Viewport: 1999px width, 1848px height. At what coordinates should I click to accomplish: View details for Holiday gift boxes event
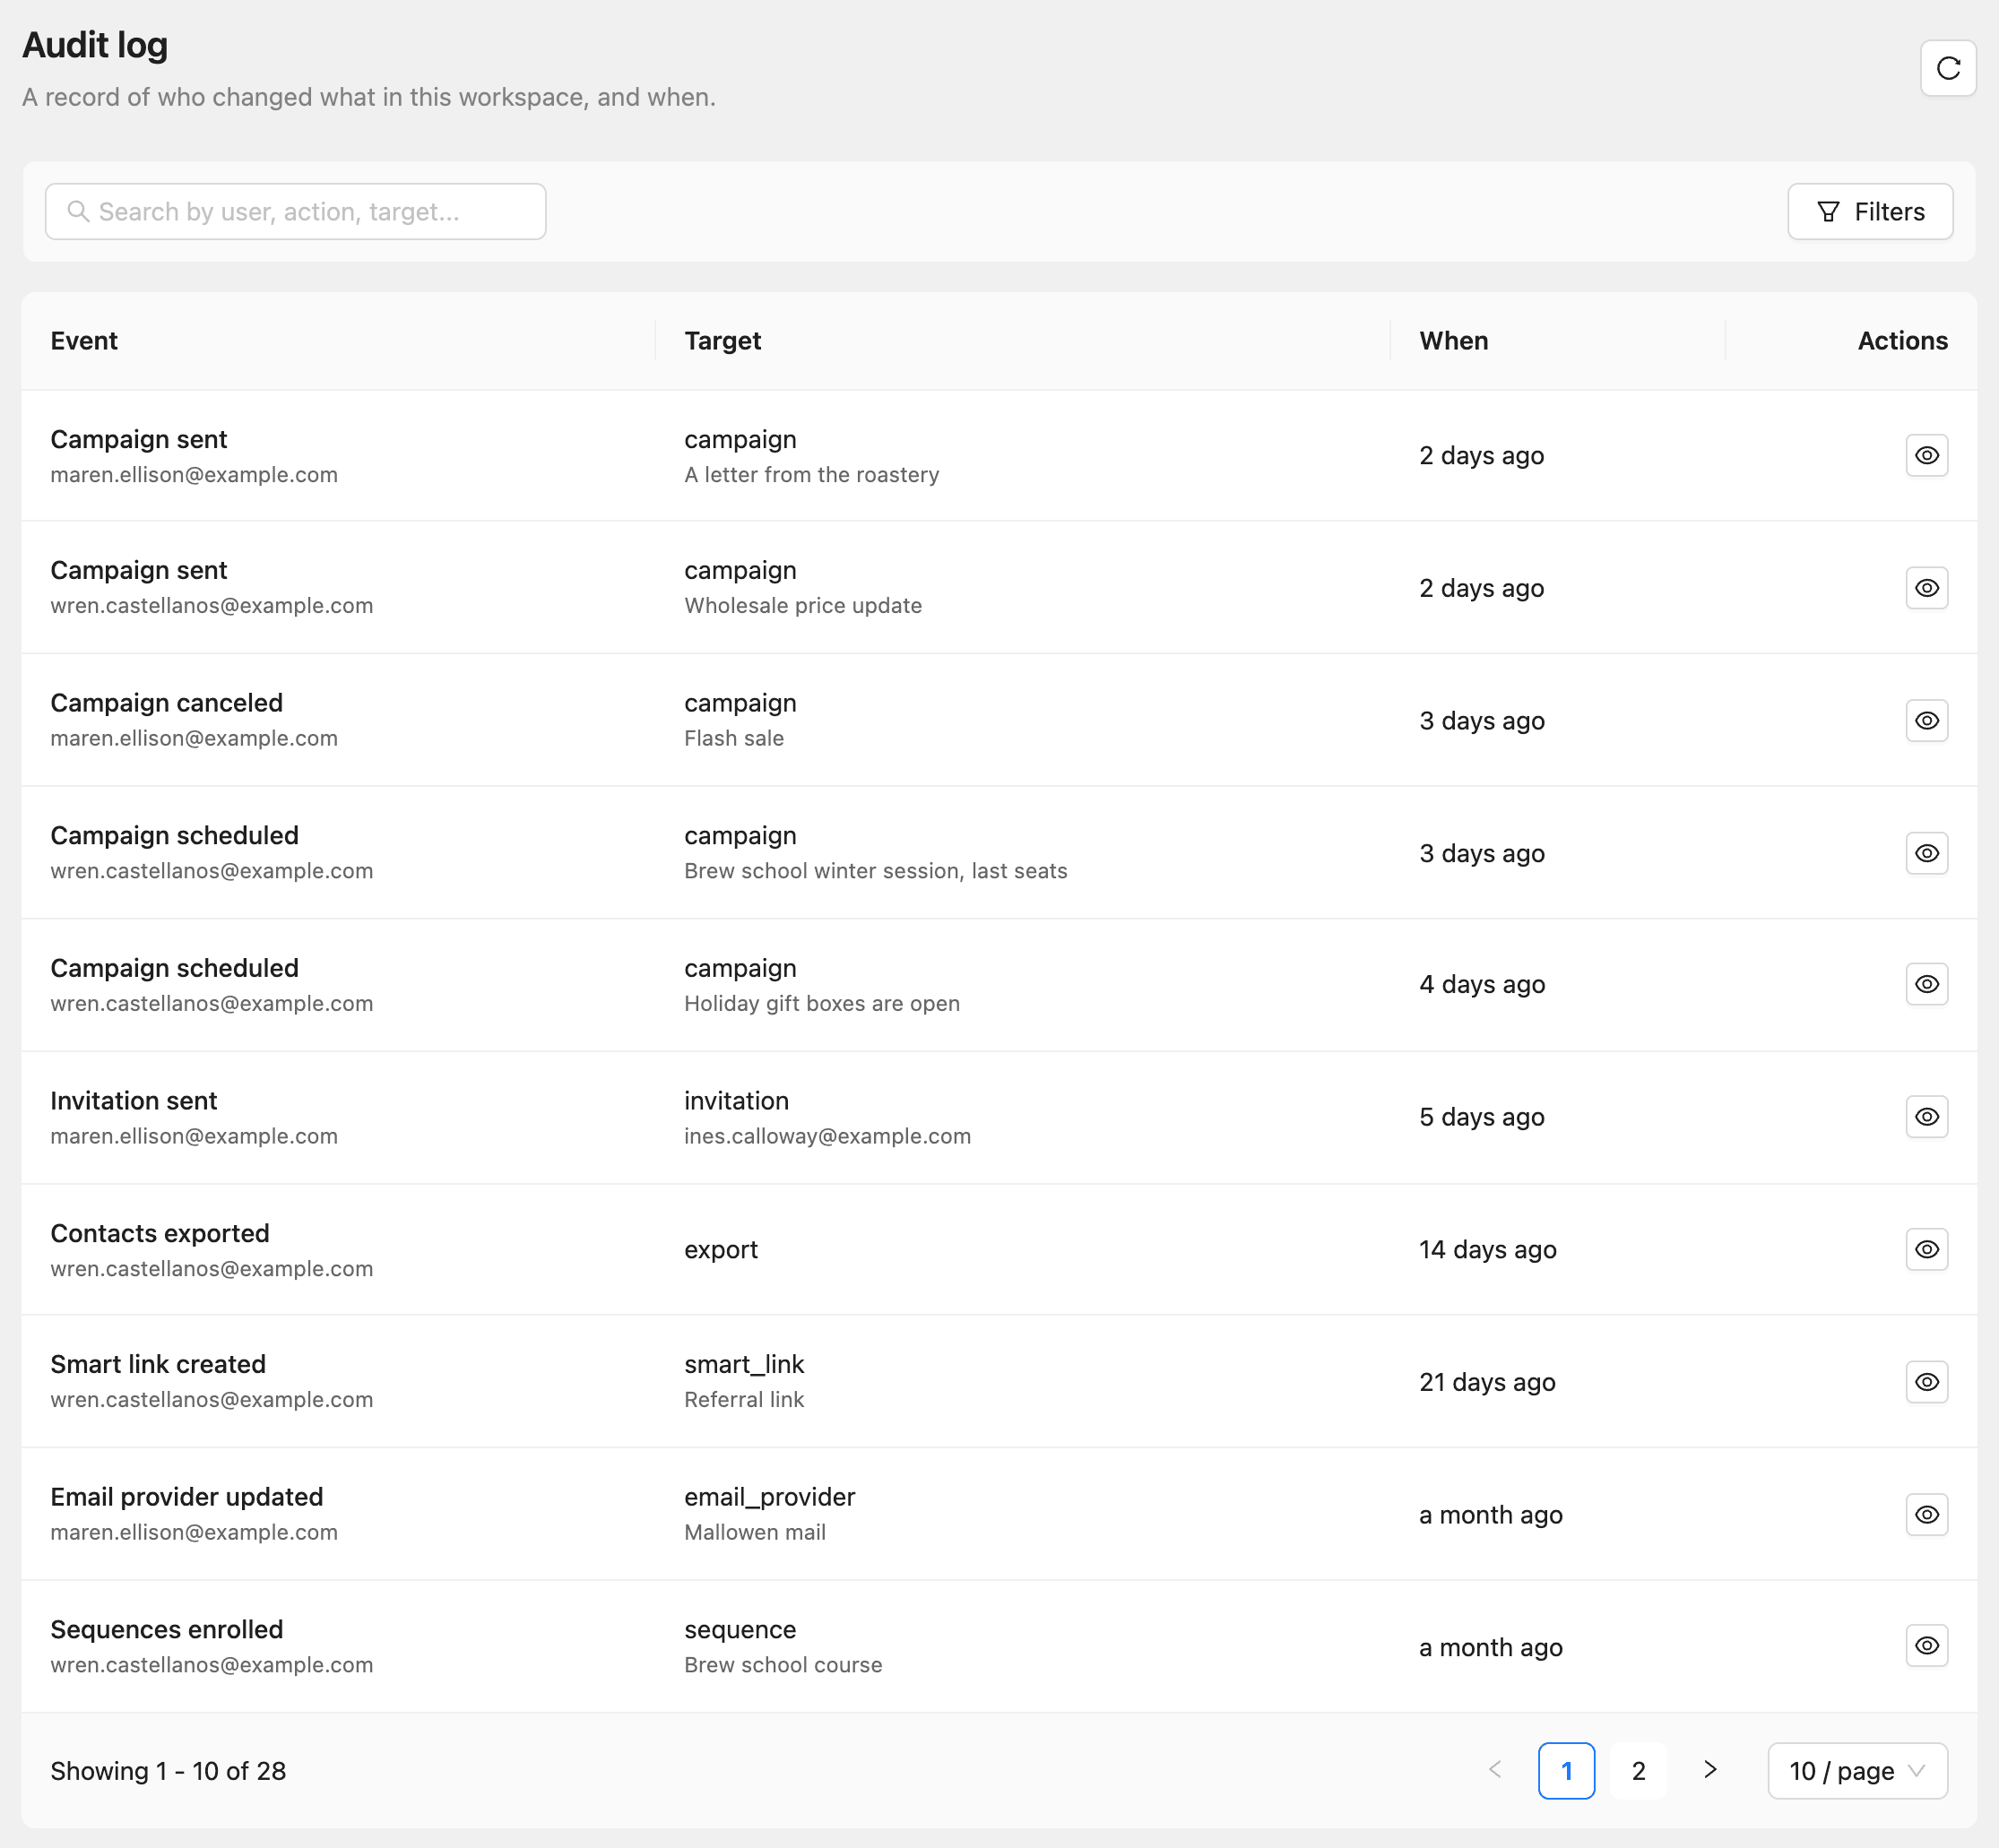[x=1926, y=984]
